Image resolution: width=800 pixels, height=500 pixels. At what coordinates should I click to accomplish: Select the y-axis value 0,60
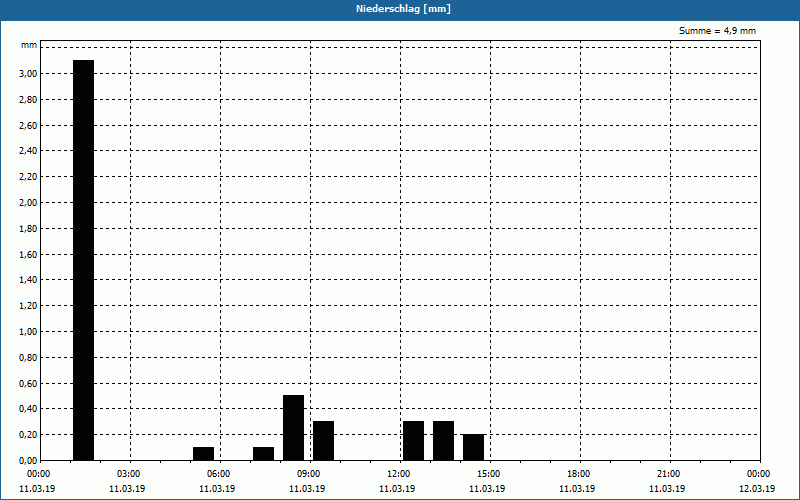point(28,384)
